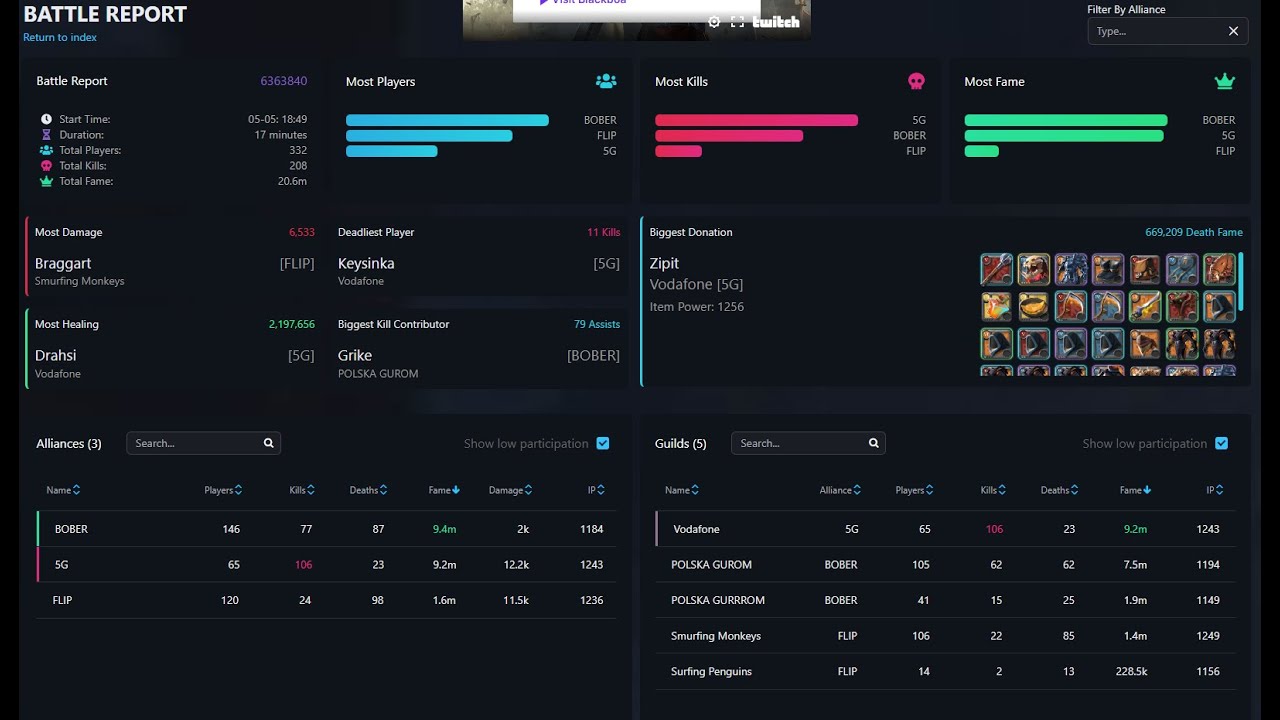Clear the alliance filter with the X
1280x720 pixels.
tap(1233, 31)
